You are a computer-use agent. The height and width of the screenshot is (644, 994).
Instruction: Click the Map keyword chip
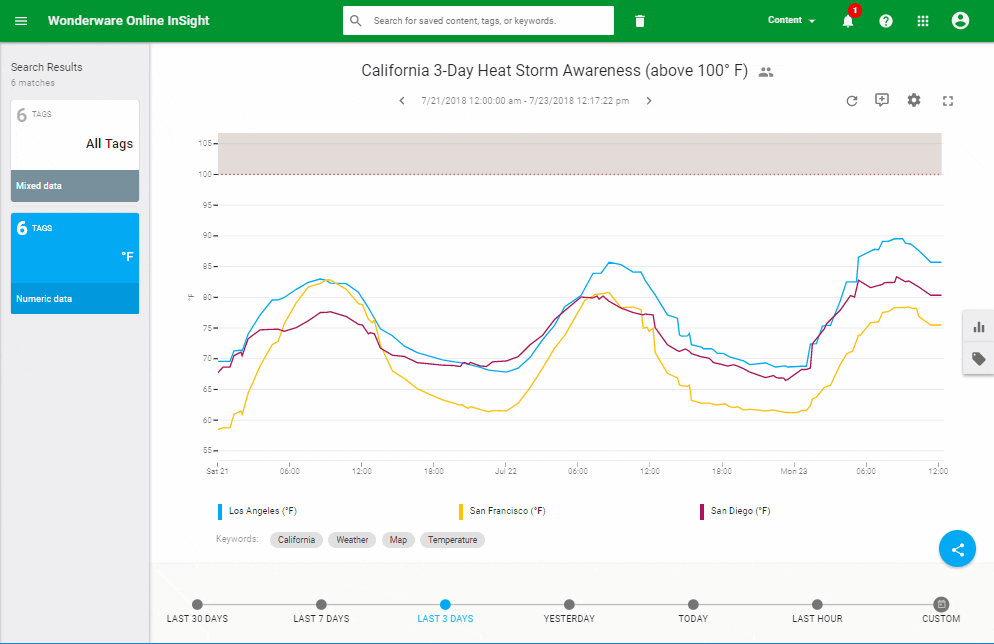coord(398,540)
